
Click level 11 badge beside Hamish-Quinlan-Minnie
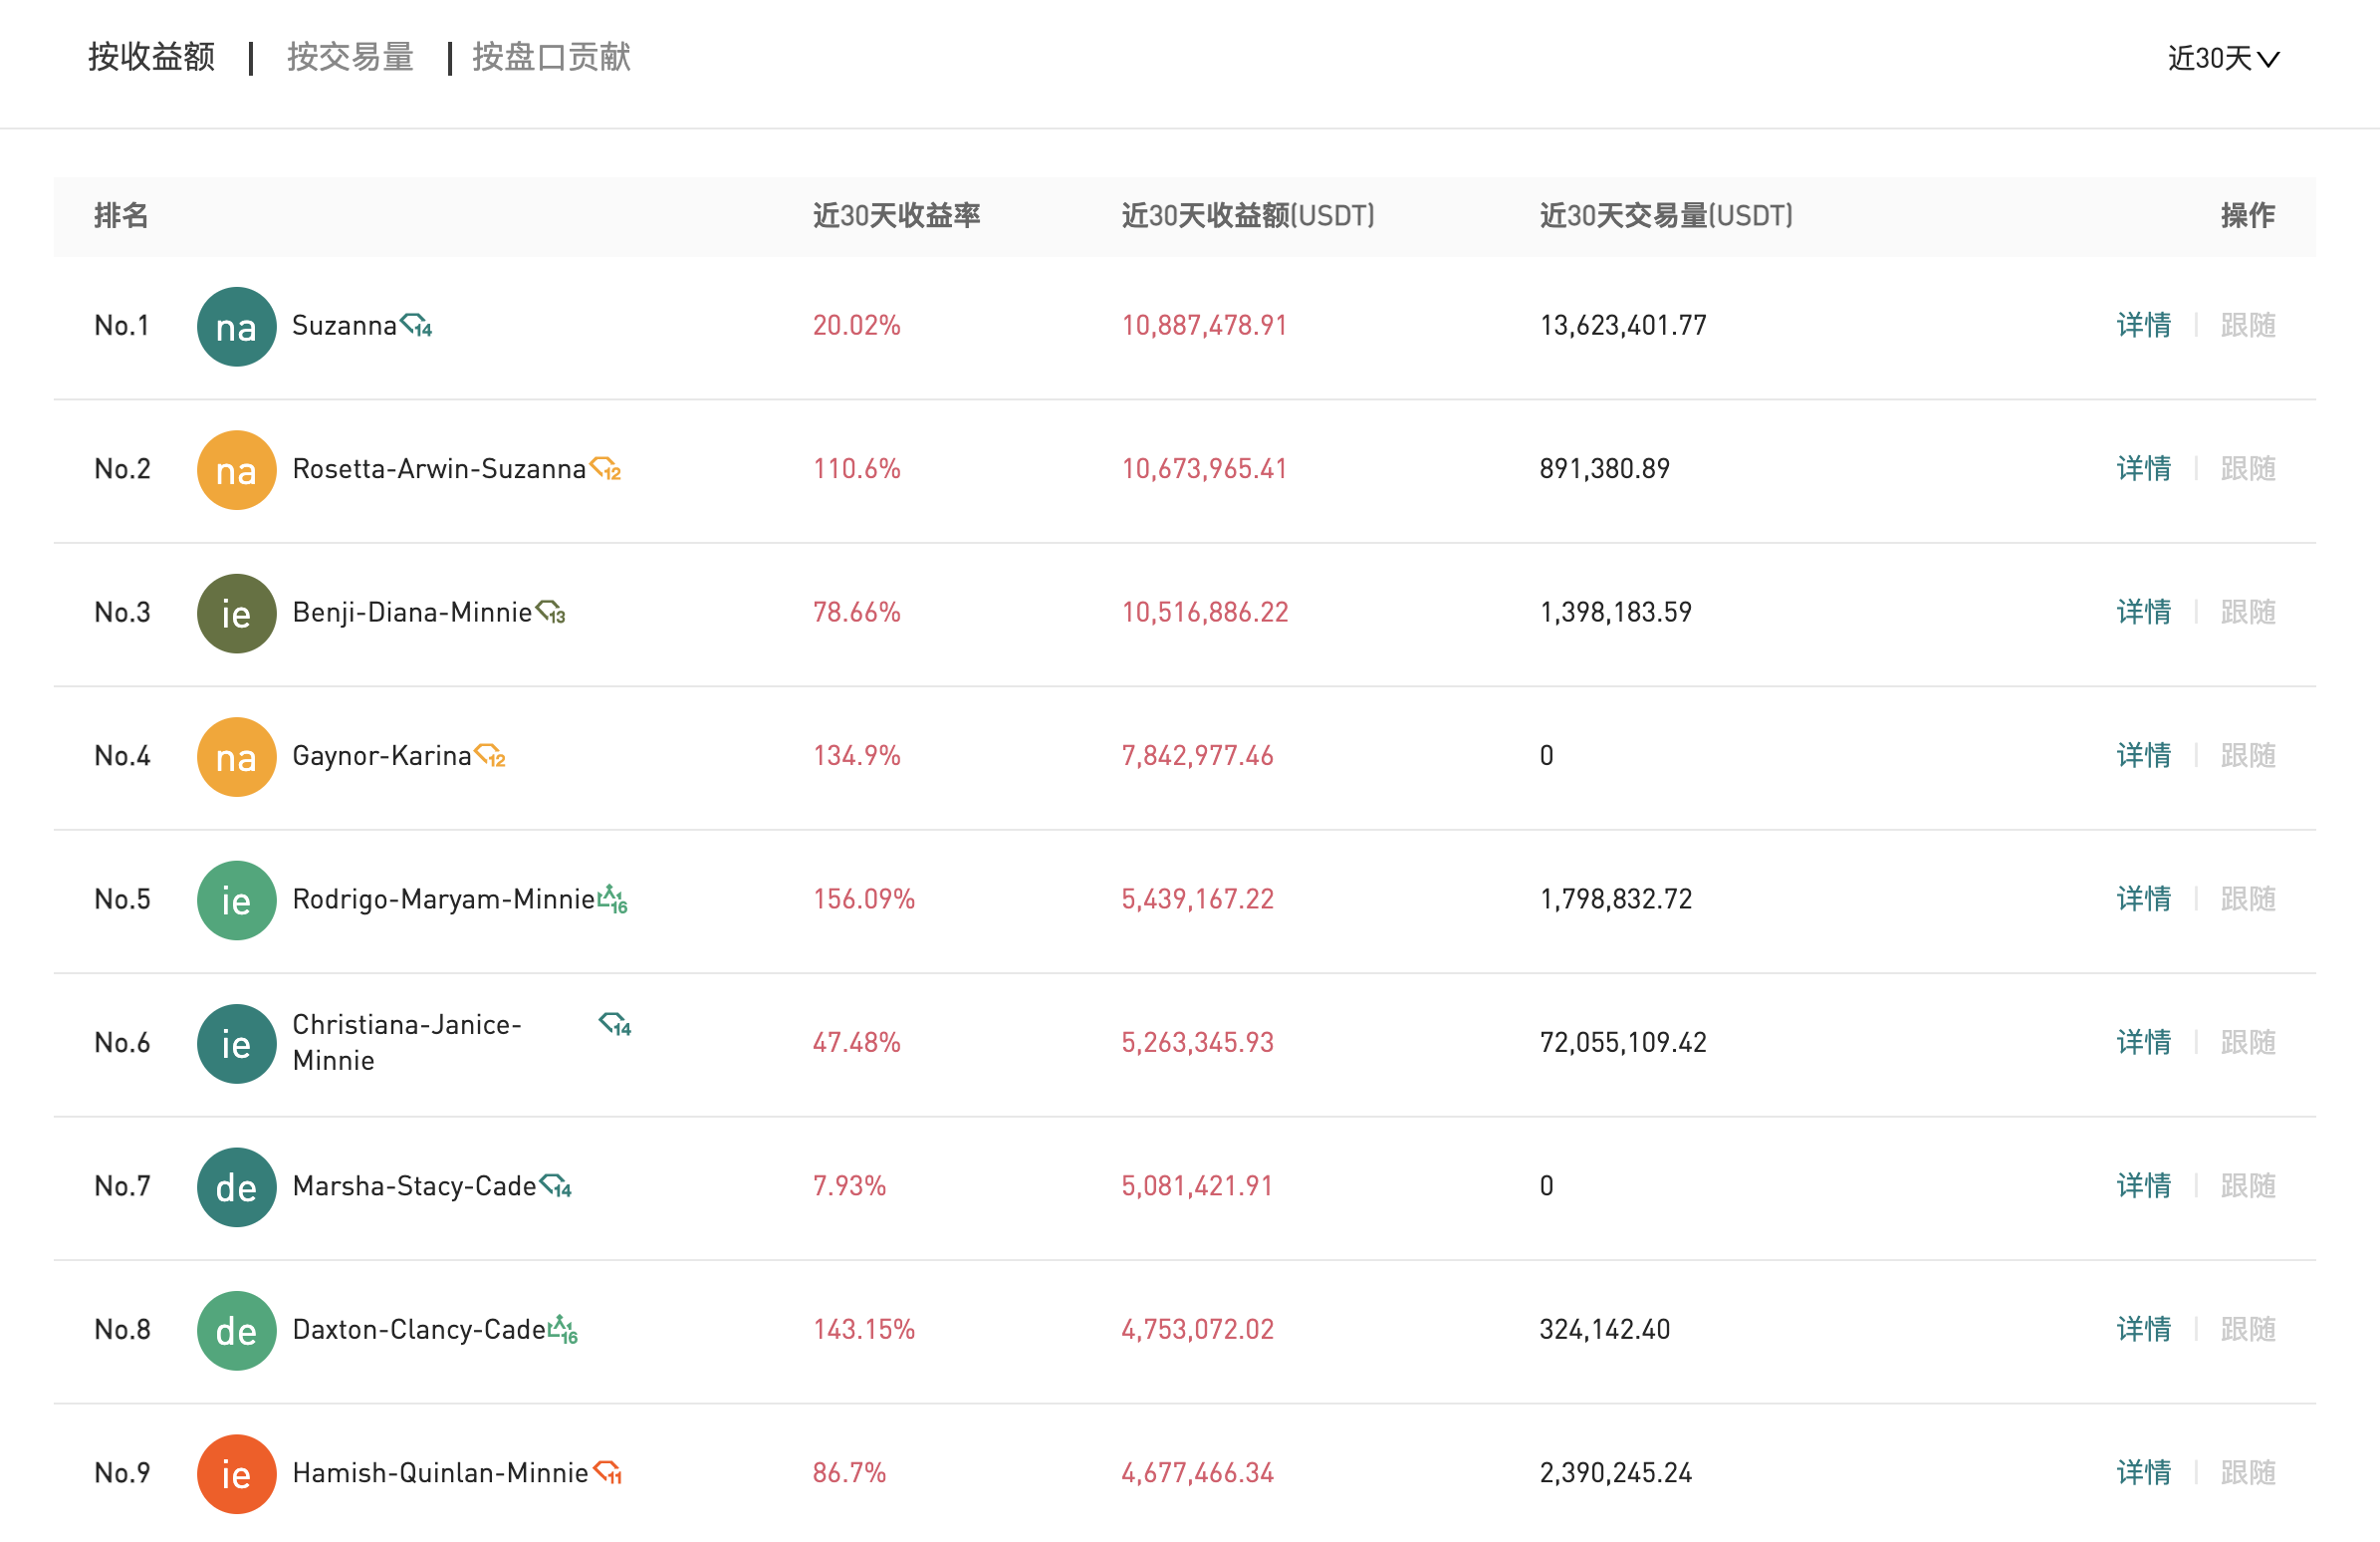coord(607,1472)
